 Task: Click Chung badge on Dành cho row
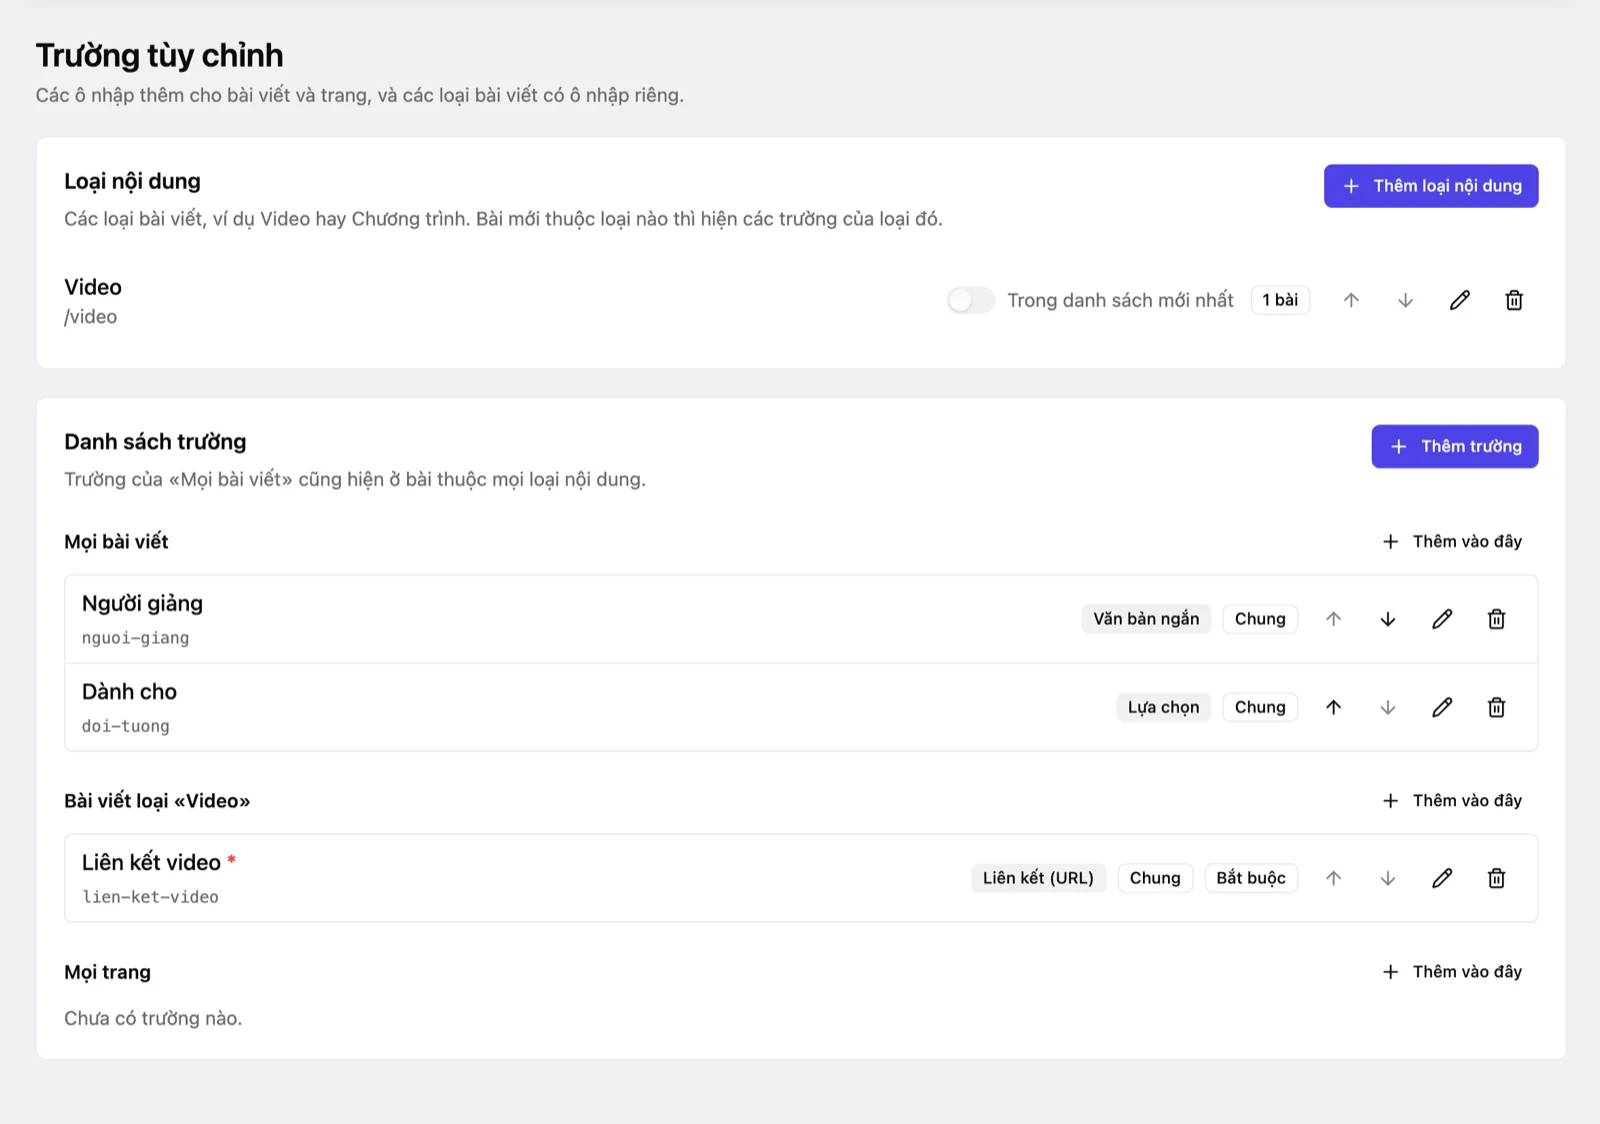[1260, 707]
